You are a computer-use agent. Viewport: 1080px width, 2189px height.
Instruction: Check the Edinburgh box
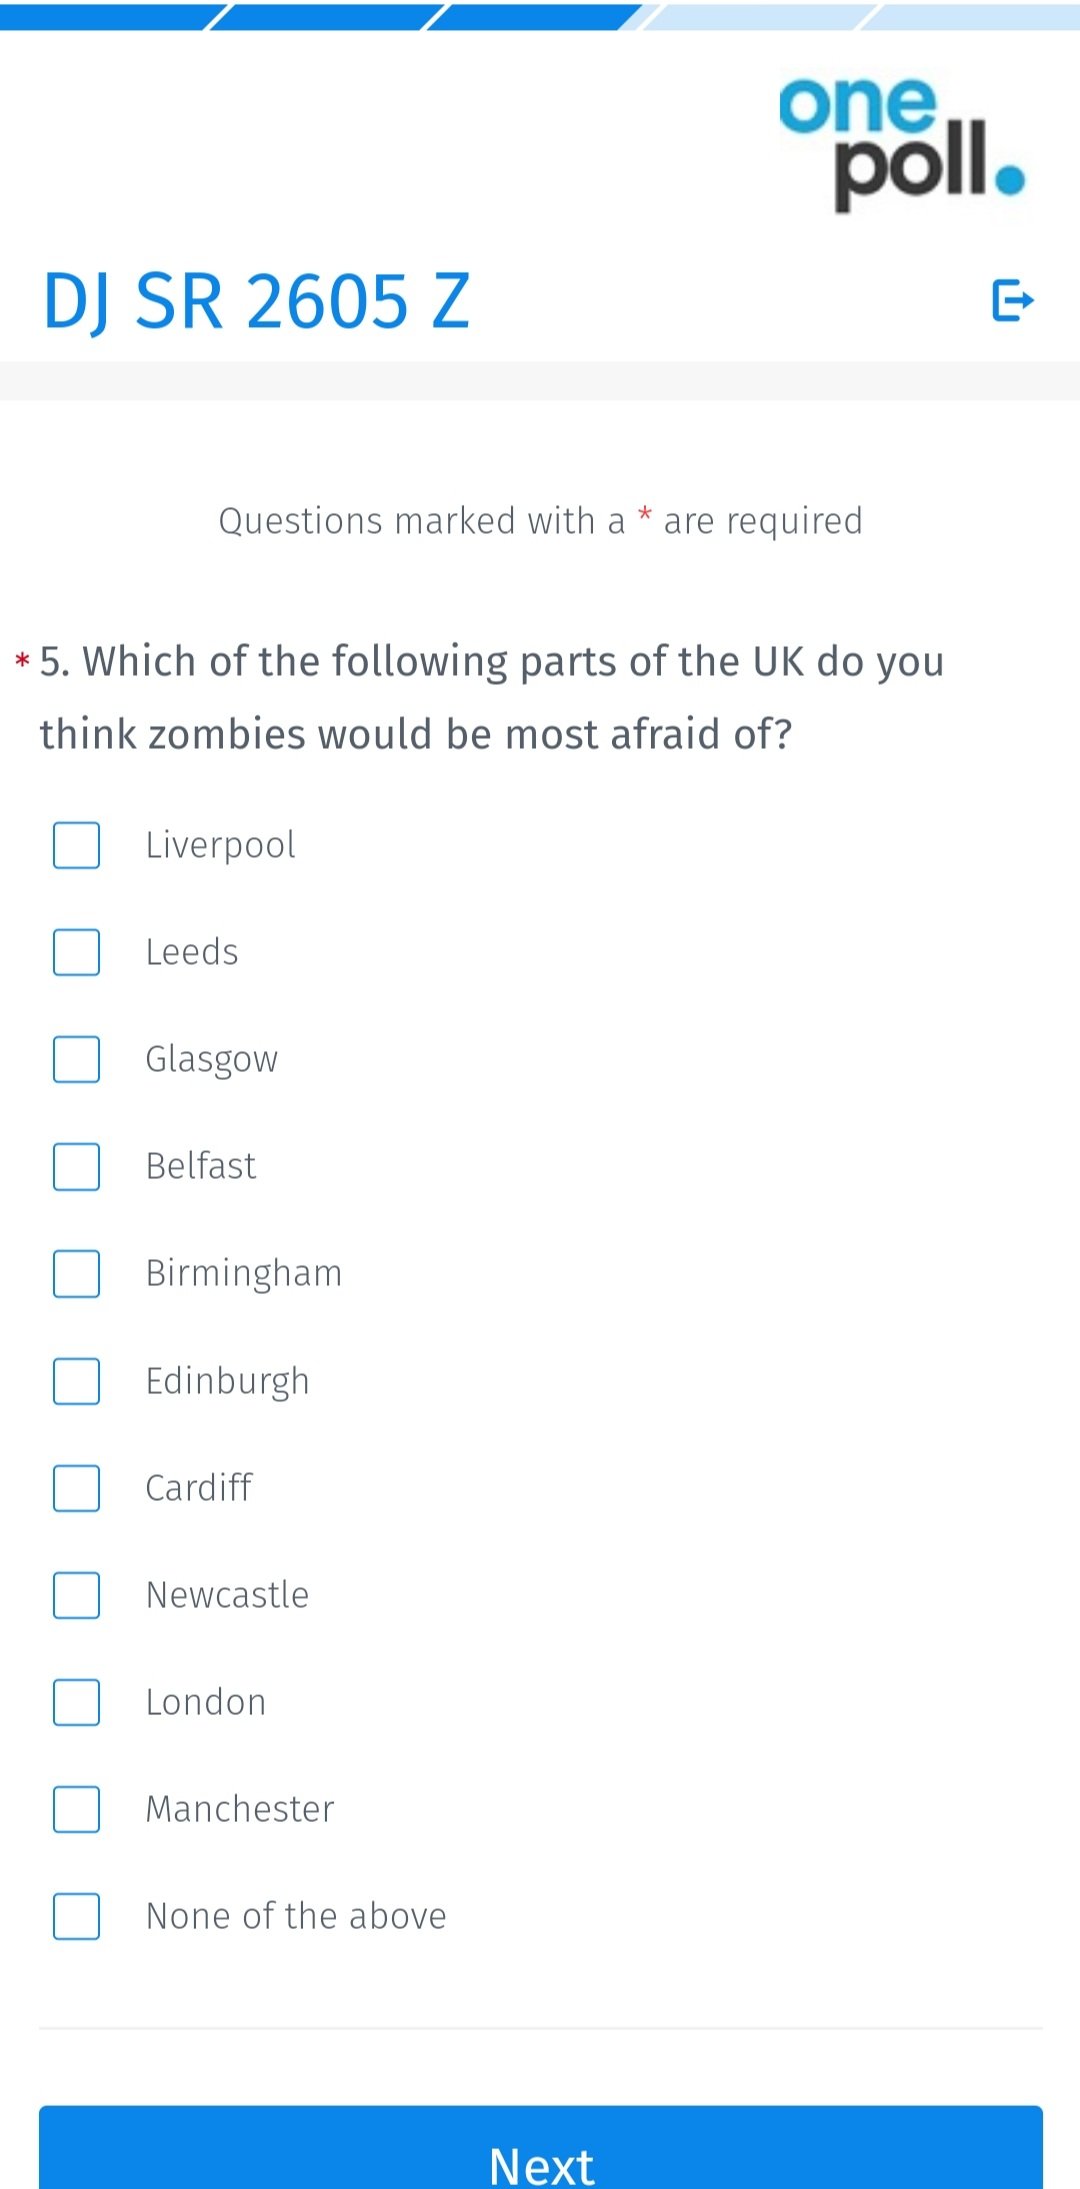(x=76, y=1381)
